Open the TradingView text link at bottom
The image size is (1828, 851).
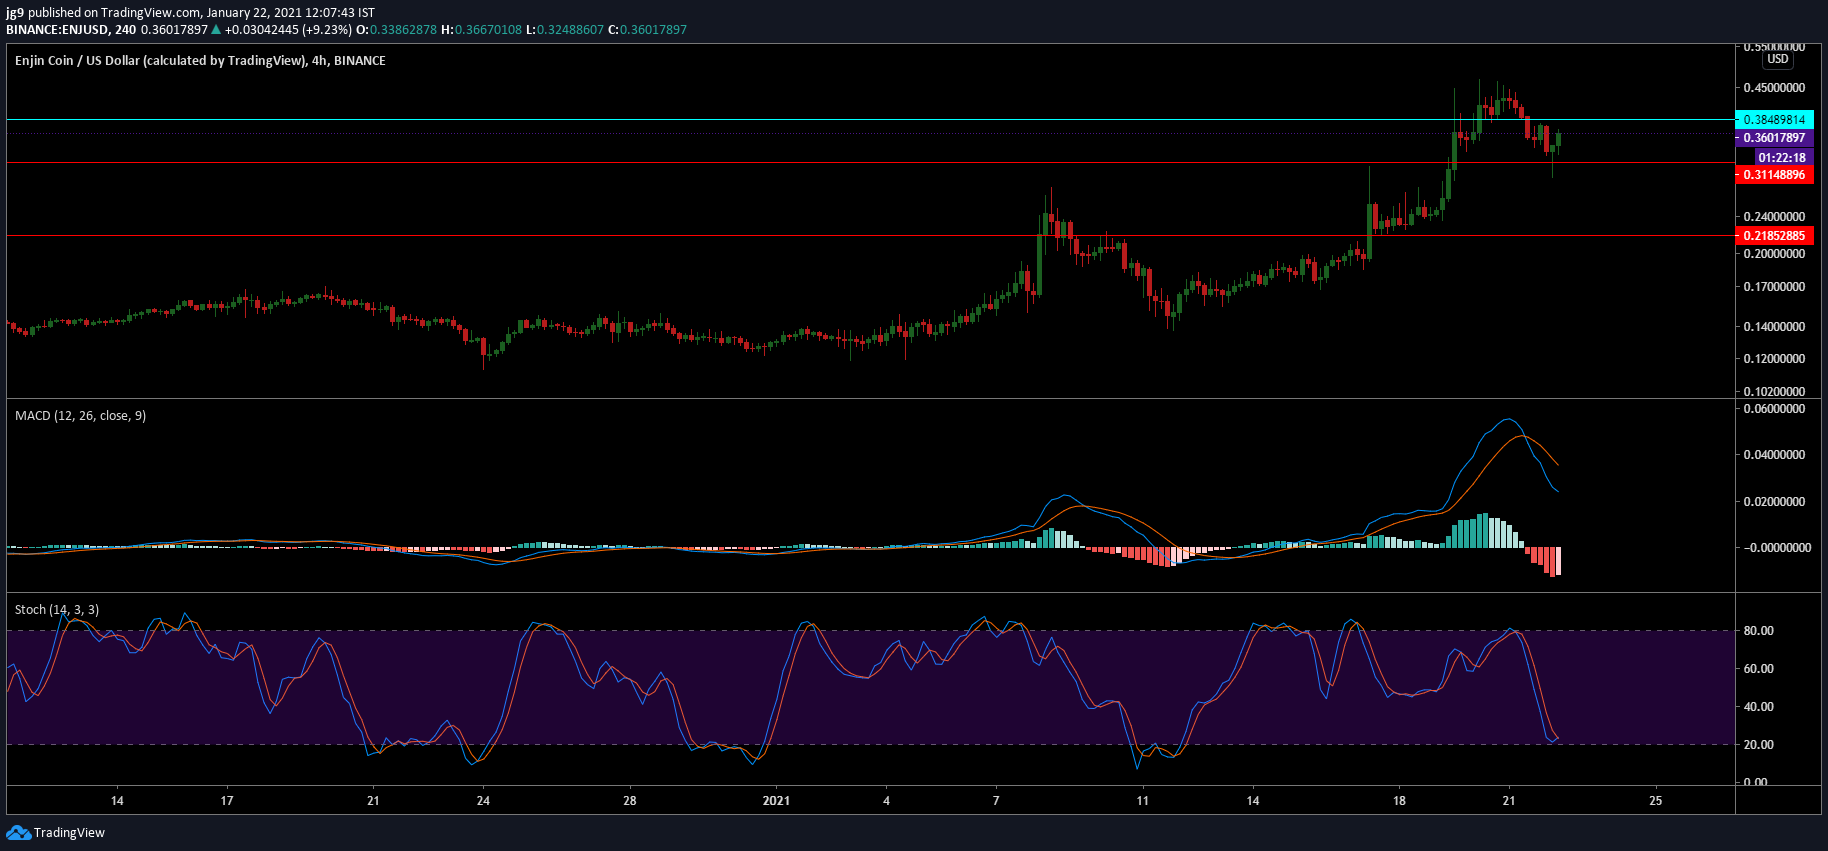pos(69,832)
